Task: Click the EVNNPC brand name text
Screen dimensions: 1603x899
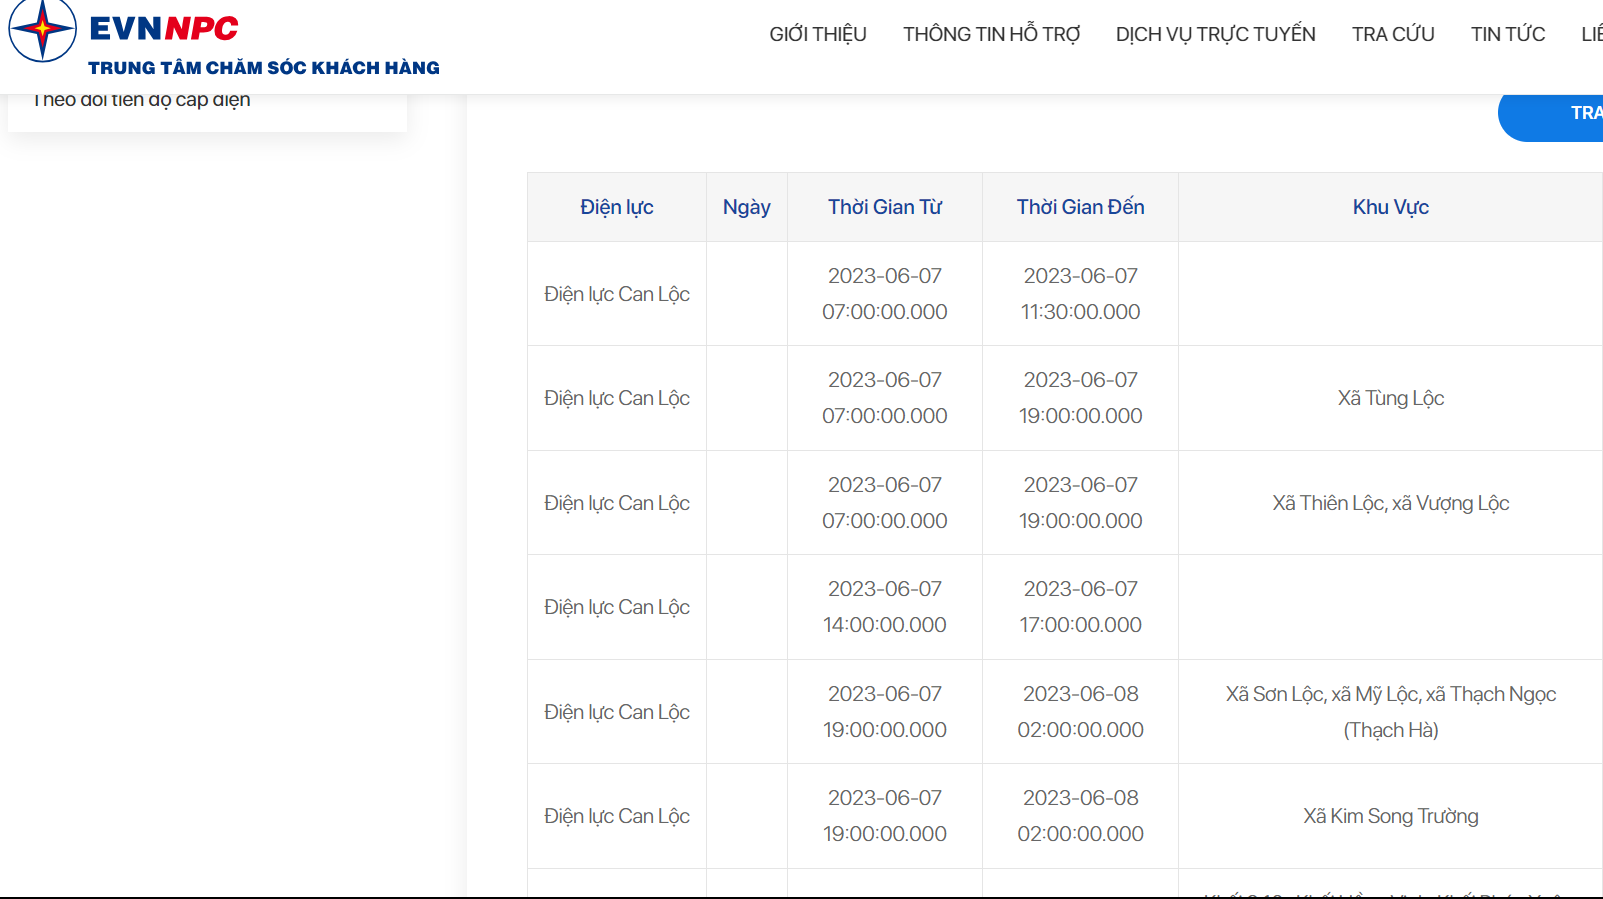Action: coord(164,28)
